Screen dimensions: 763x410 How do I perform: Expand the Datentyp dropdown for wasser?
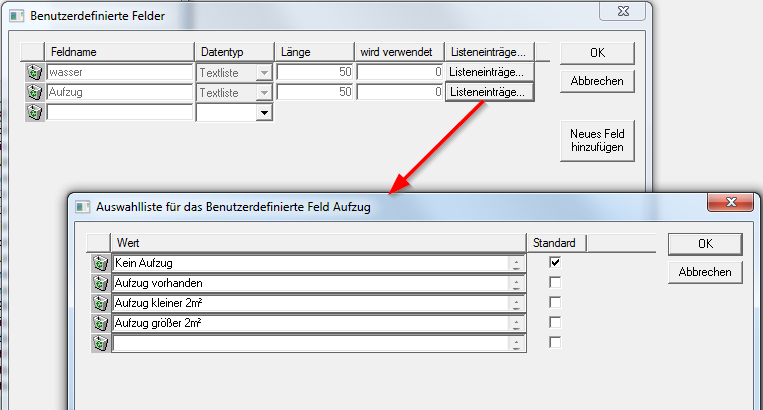click(x=264, y=72)
